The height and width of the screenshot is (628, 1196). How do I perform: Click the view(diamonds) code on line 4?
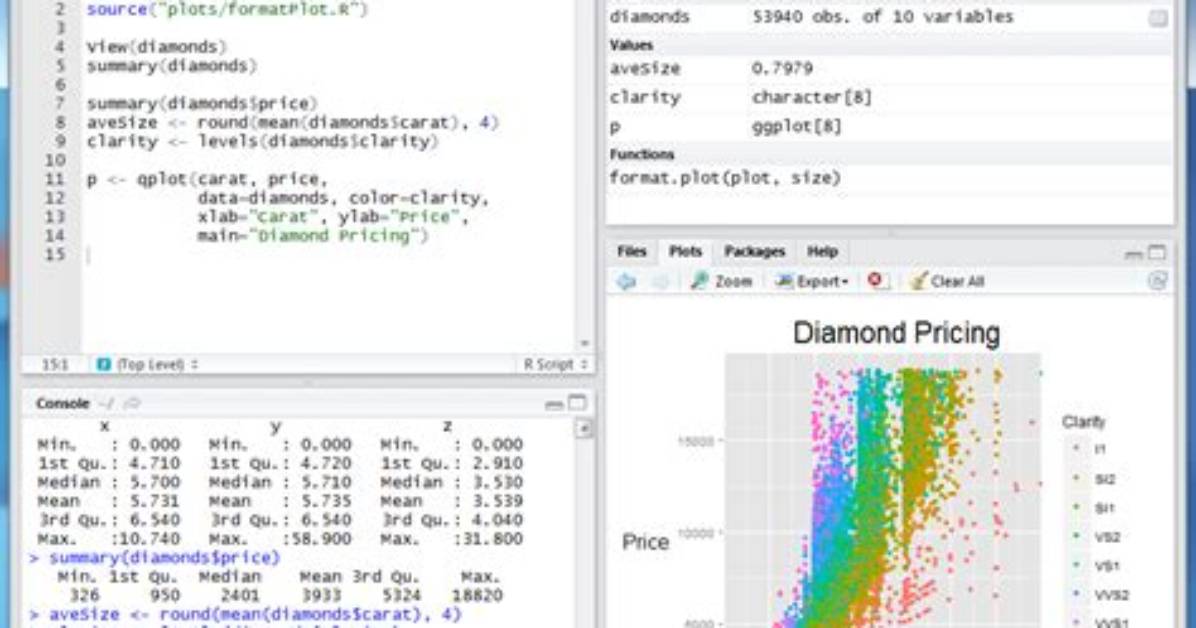point(156,47)
